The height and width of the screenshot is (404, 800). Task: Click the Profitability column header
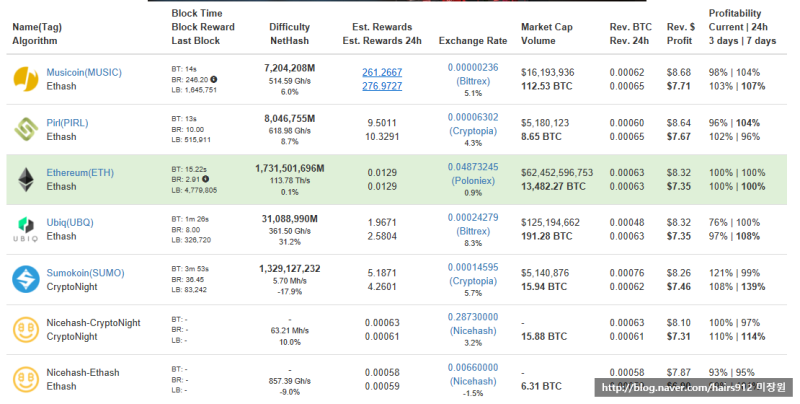point(735,13)
